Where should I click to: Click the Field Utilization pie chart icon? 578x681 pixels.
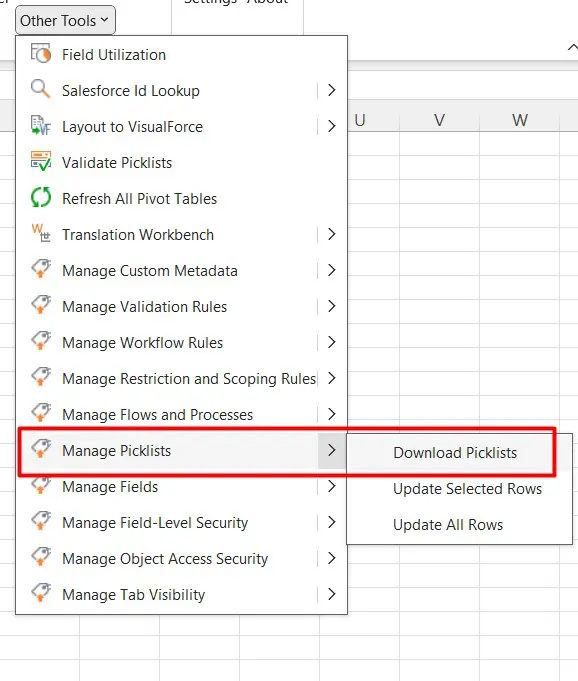(41, 54)
